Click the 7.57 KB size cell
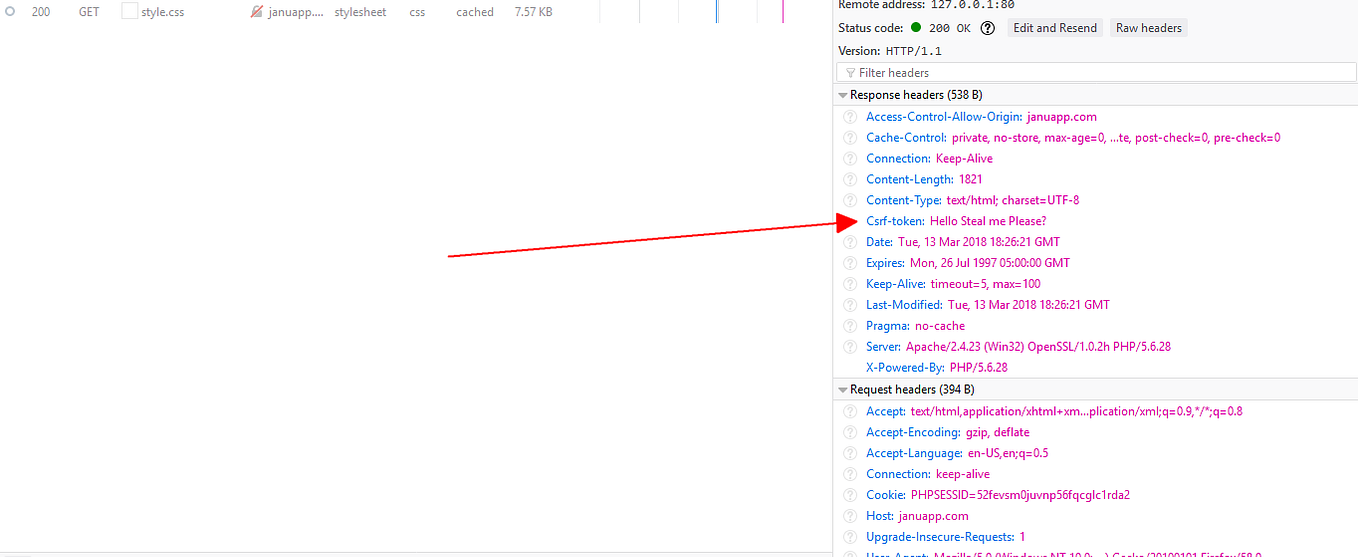Image resolution: width=1358 pixels, height=557 pixels. 533,12
